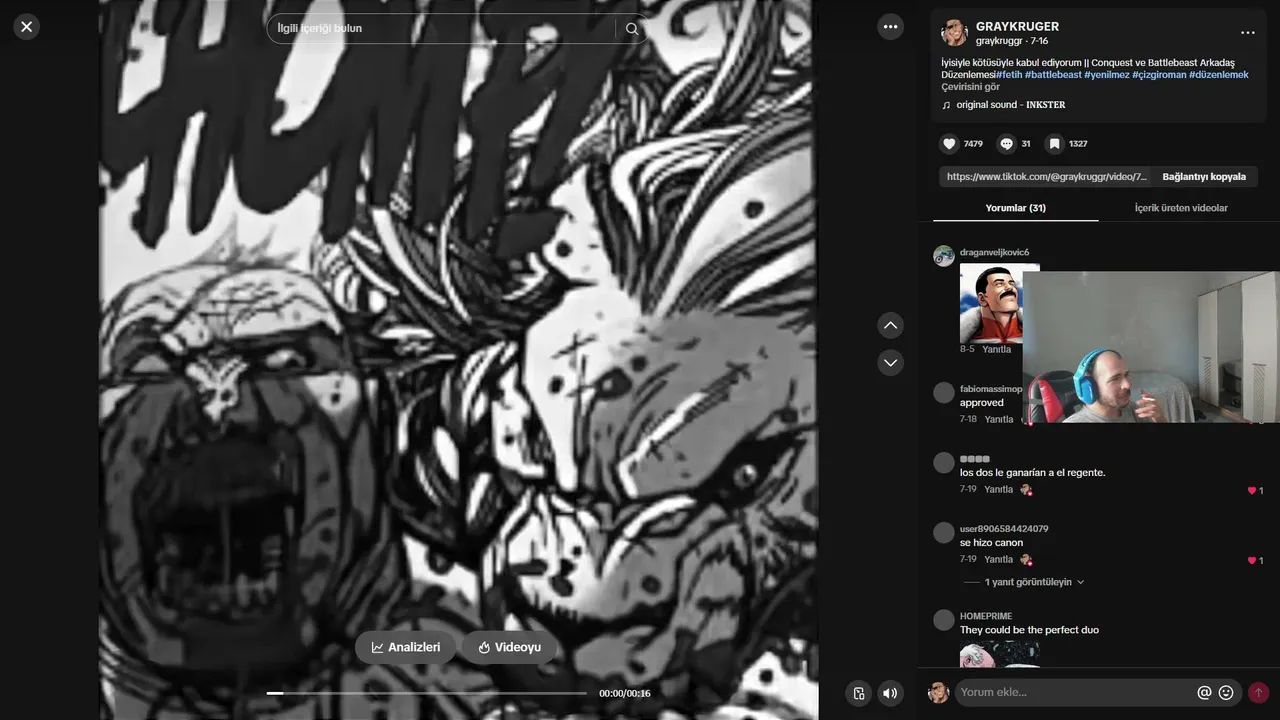The width and height of the screenshot is (1280, 720).
Task: Go to the previous video with the up arrow
Action: point(890,325)
